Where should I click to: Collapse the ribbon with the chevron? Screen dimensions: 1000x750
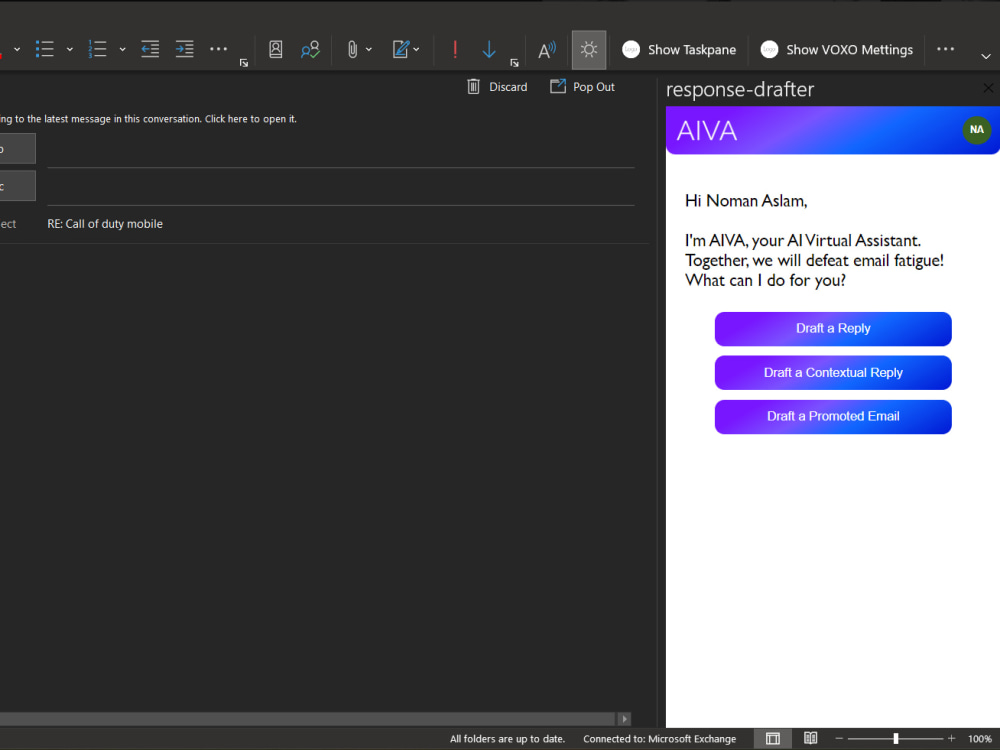pos(986,57)
